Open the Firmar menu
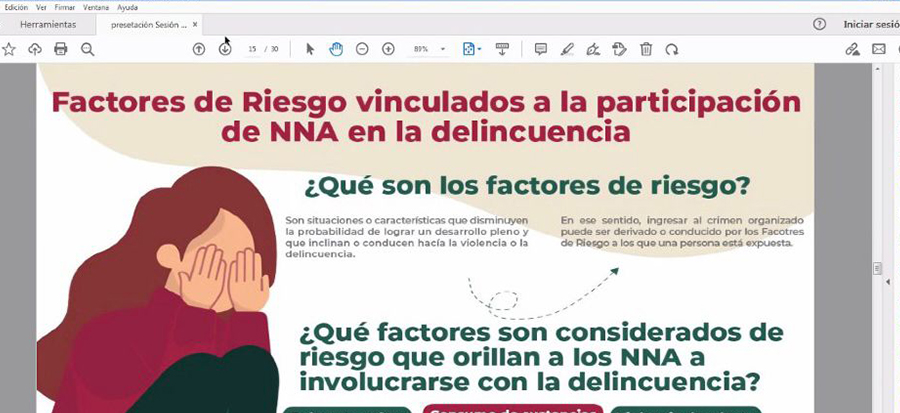Screen dimensions: 900x413 tap(66, 7)
